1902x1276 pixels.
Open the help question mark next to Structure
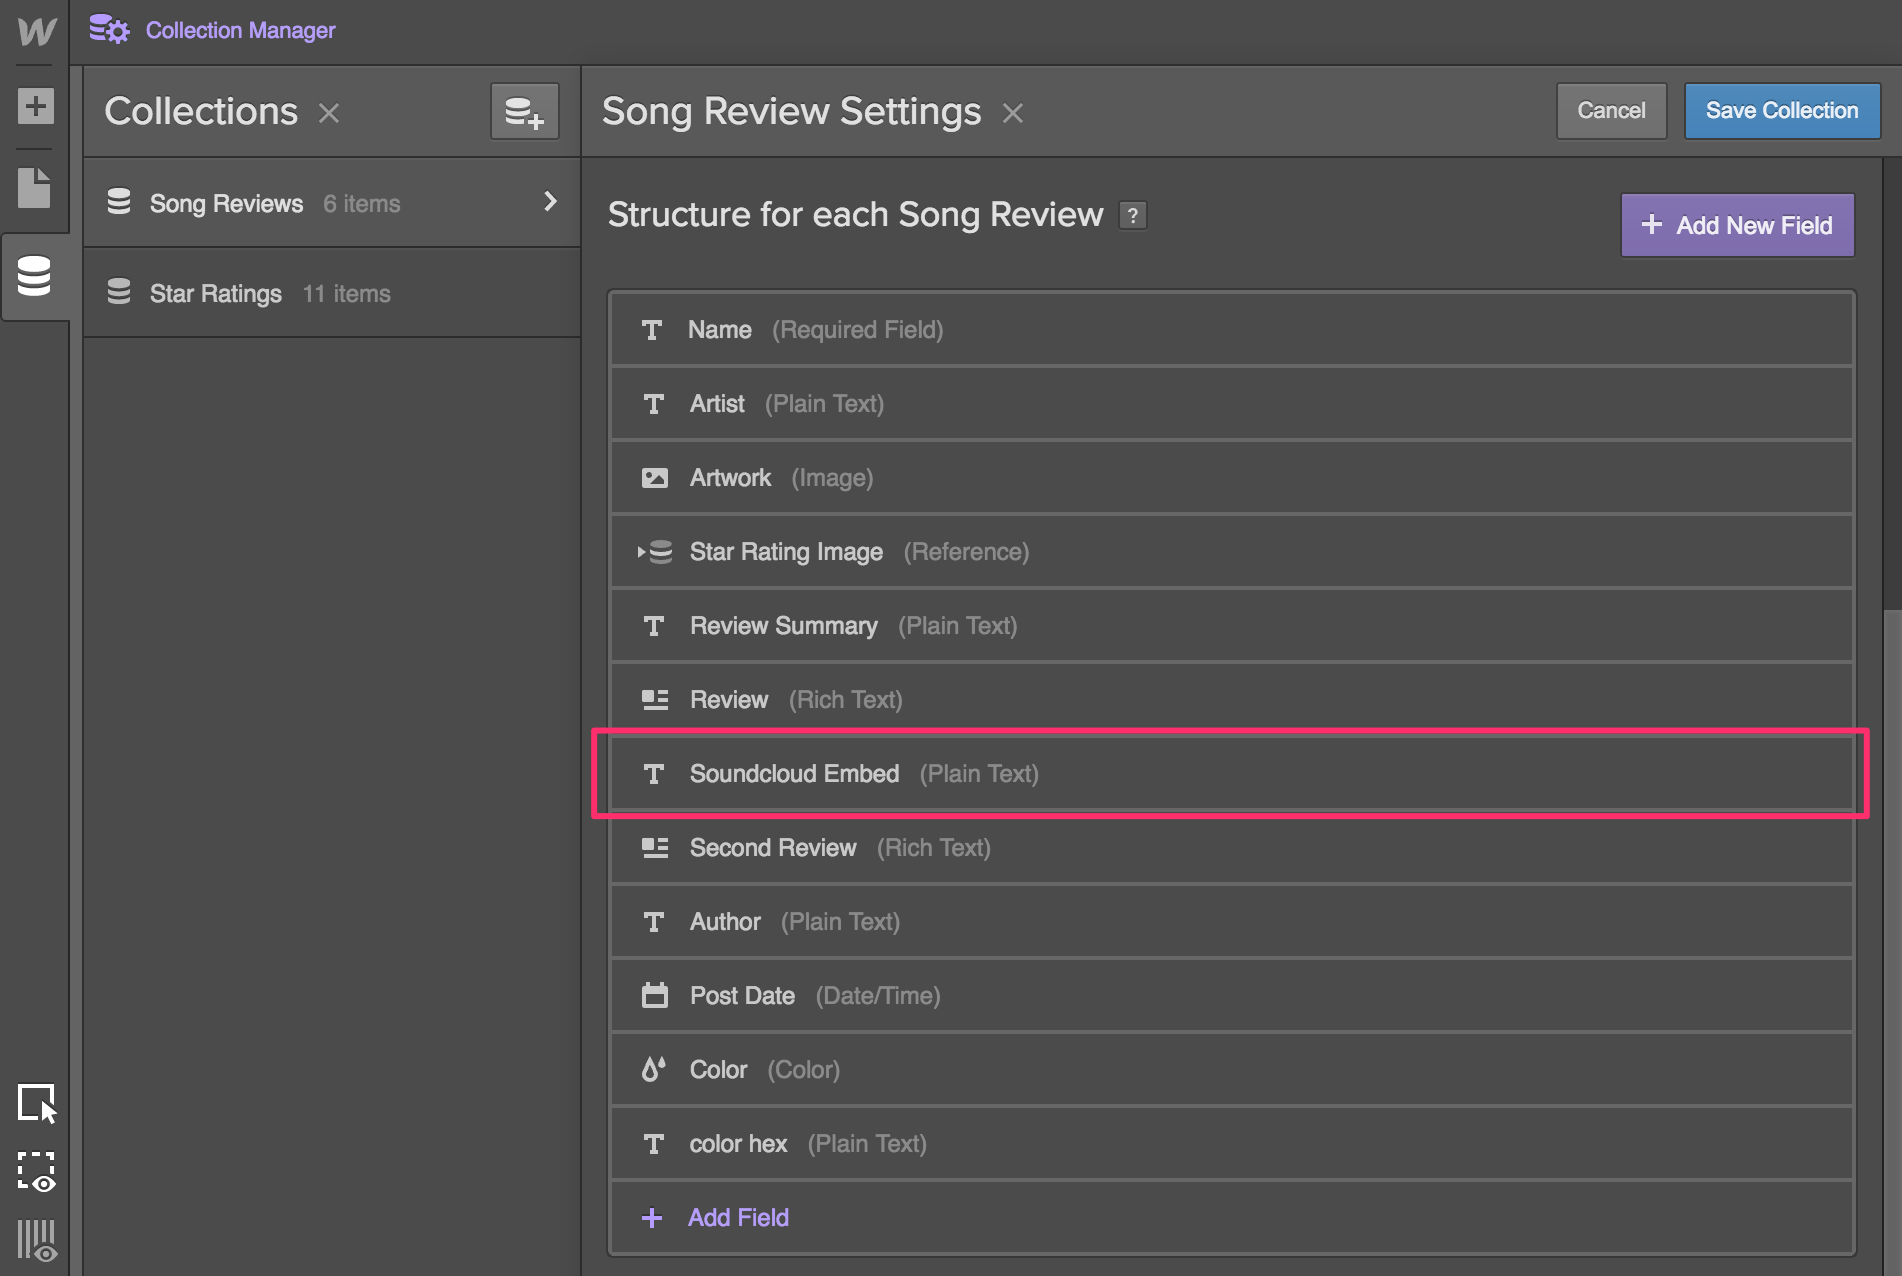pos(1133,215)
